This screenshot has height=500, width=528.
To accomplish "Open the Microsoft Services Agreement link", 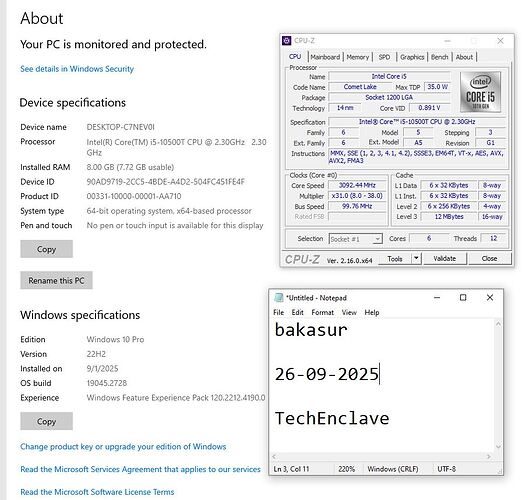I will click(140, 469).
